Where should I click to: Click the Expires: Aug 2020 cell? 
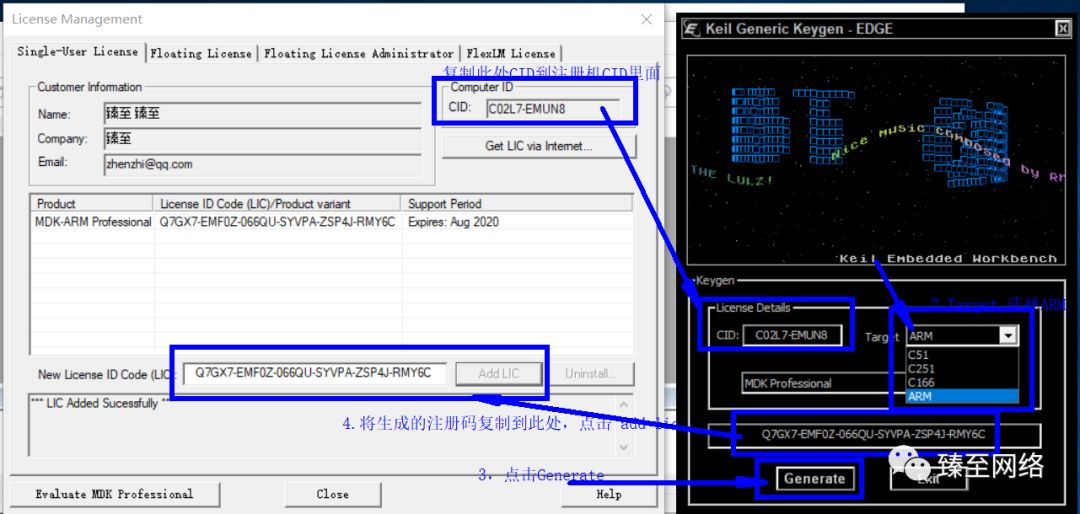coord(454,222)
